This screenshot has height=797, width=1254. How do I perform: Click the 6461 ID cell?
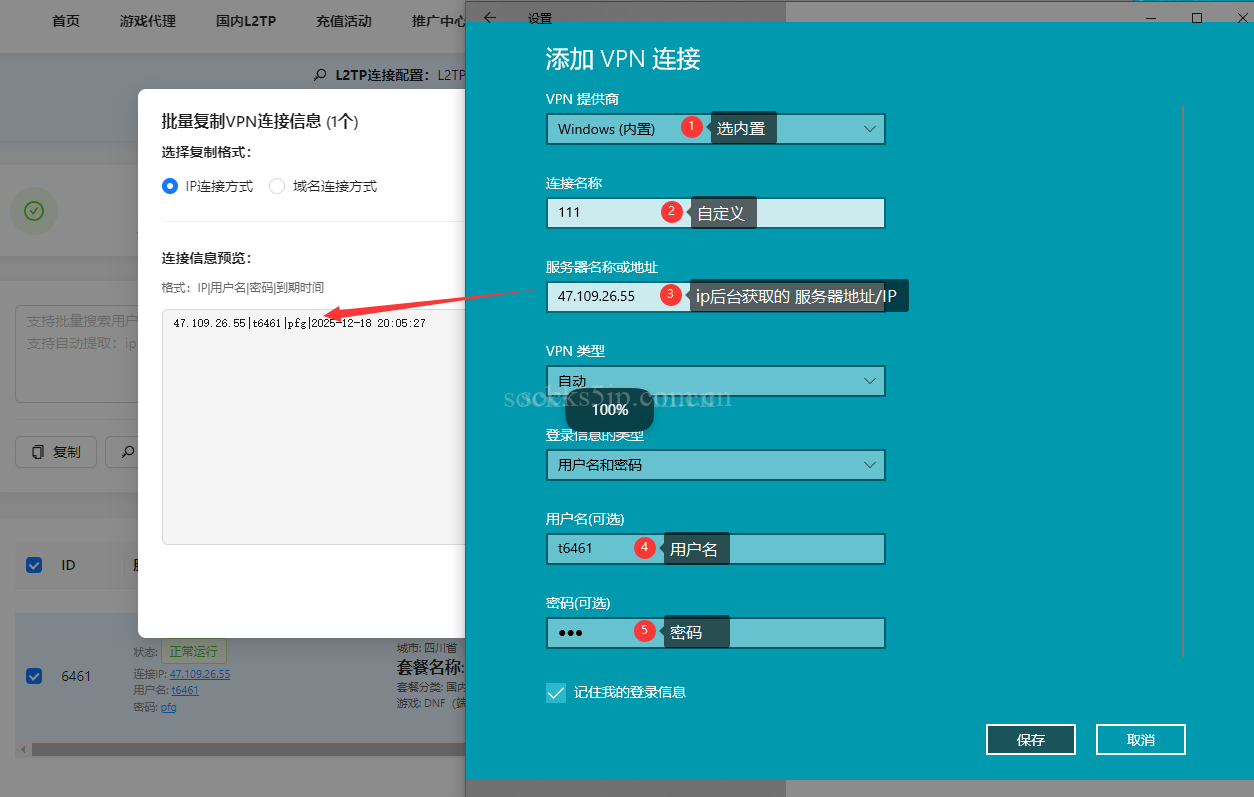(76, 676)
